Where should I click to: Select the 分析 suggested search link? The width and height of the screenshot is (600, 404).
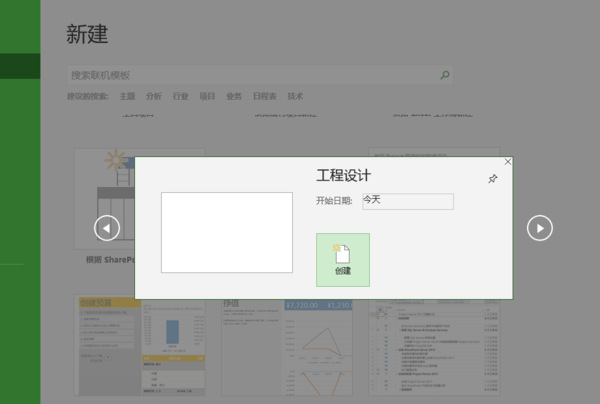(153, 97)
